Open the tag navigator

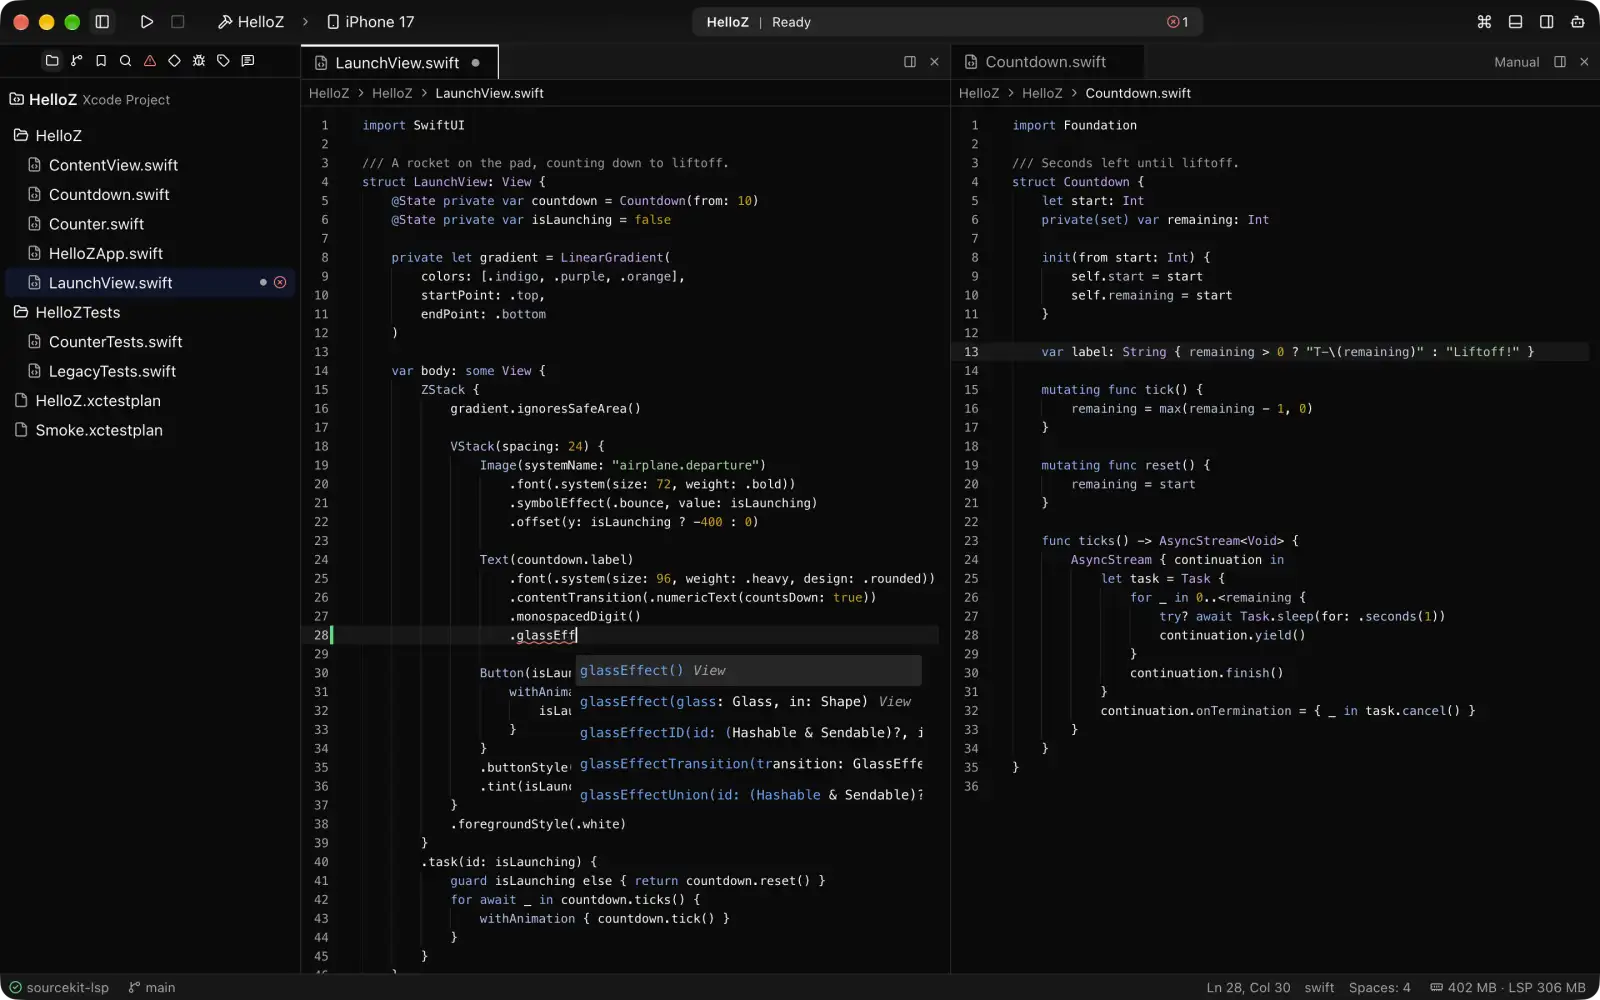(223, 61)
